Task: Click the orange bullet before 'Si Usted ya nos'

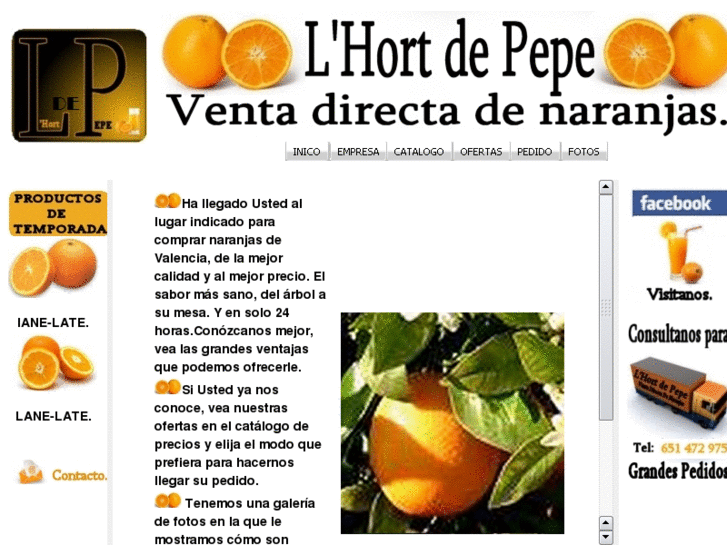Action: click(x=167, y=387)
